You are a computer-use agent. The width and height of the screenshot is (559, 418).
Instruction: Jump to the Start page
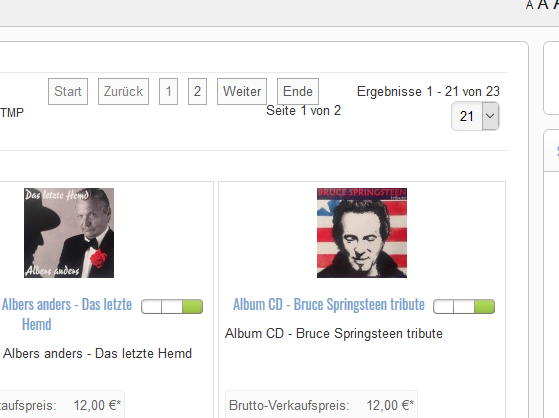(68, 91)
